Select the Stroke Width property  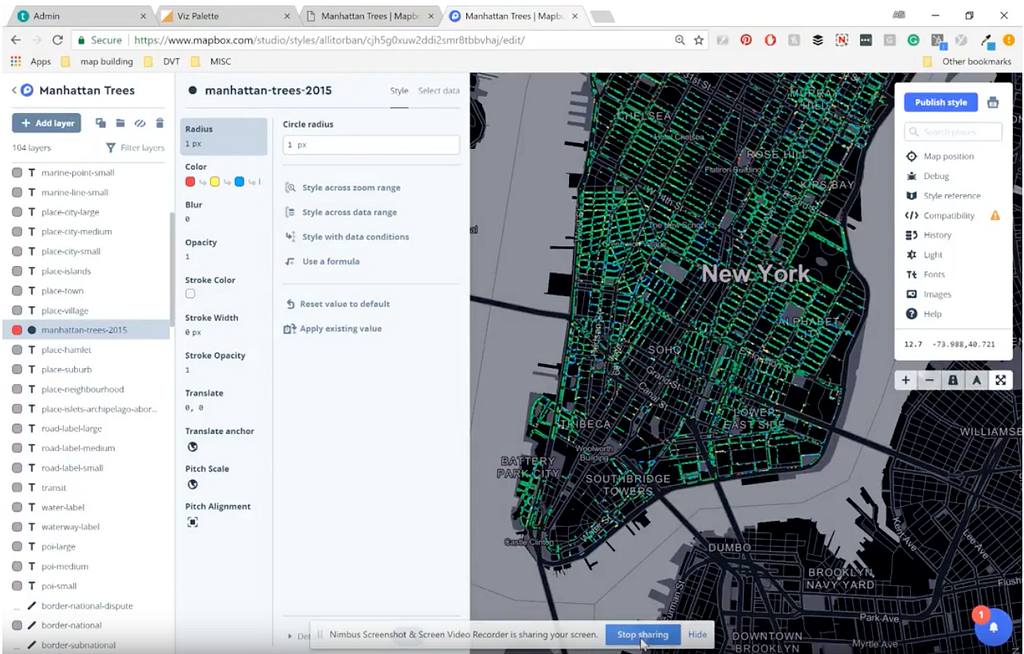point(223,325)
